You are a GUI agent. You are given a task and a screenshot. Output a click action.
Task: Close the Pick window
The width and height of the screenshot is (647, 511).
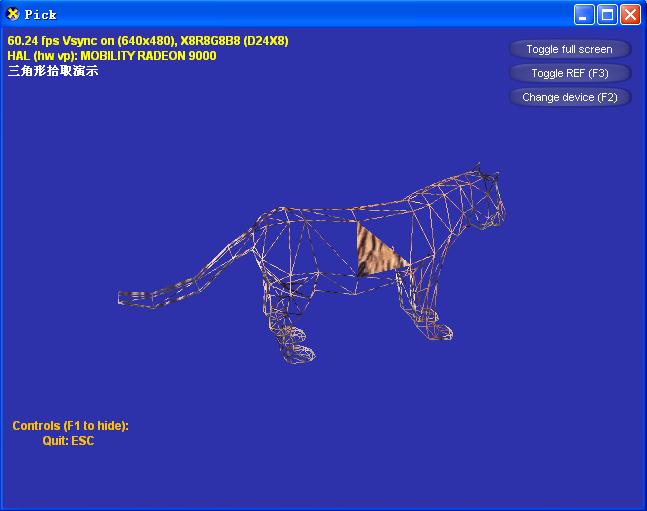point(630,15)
